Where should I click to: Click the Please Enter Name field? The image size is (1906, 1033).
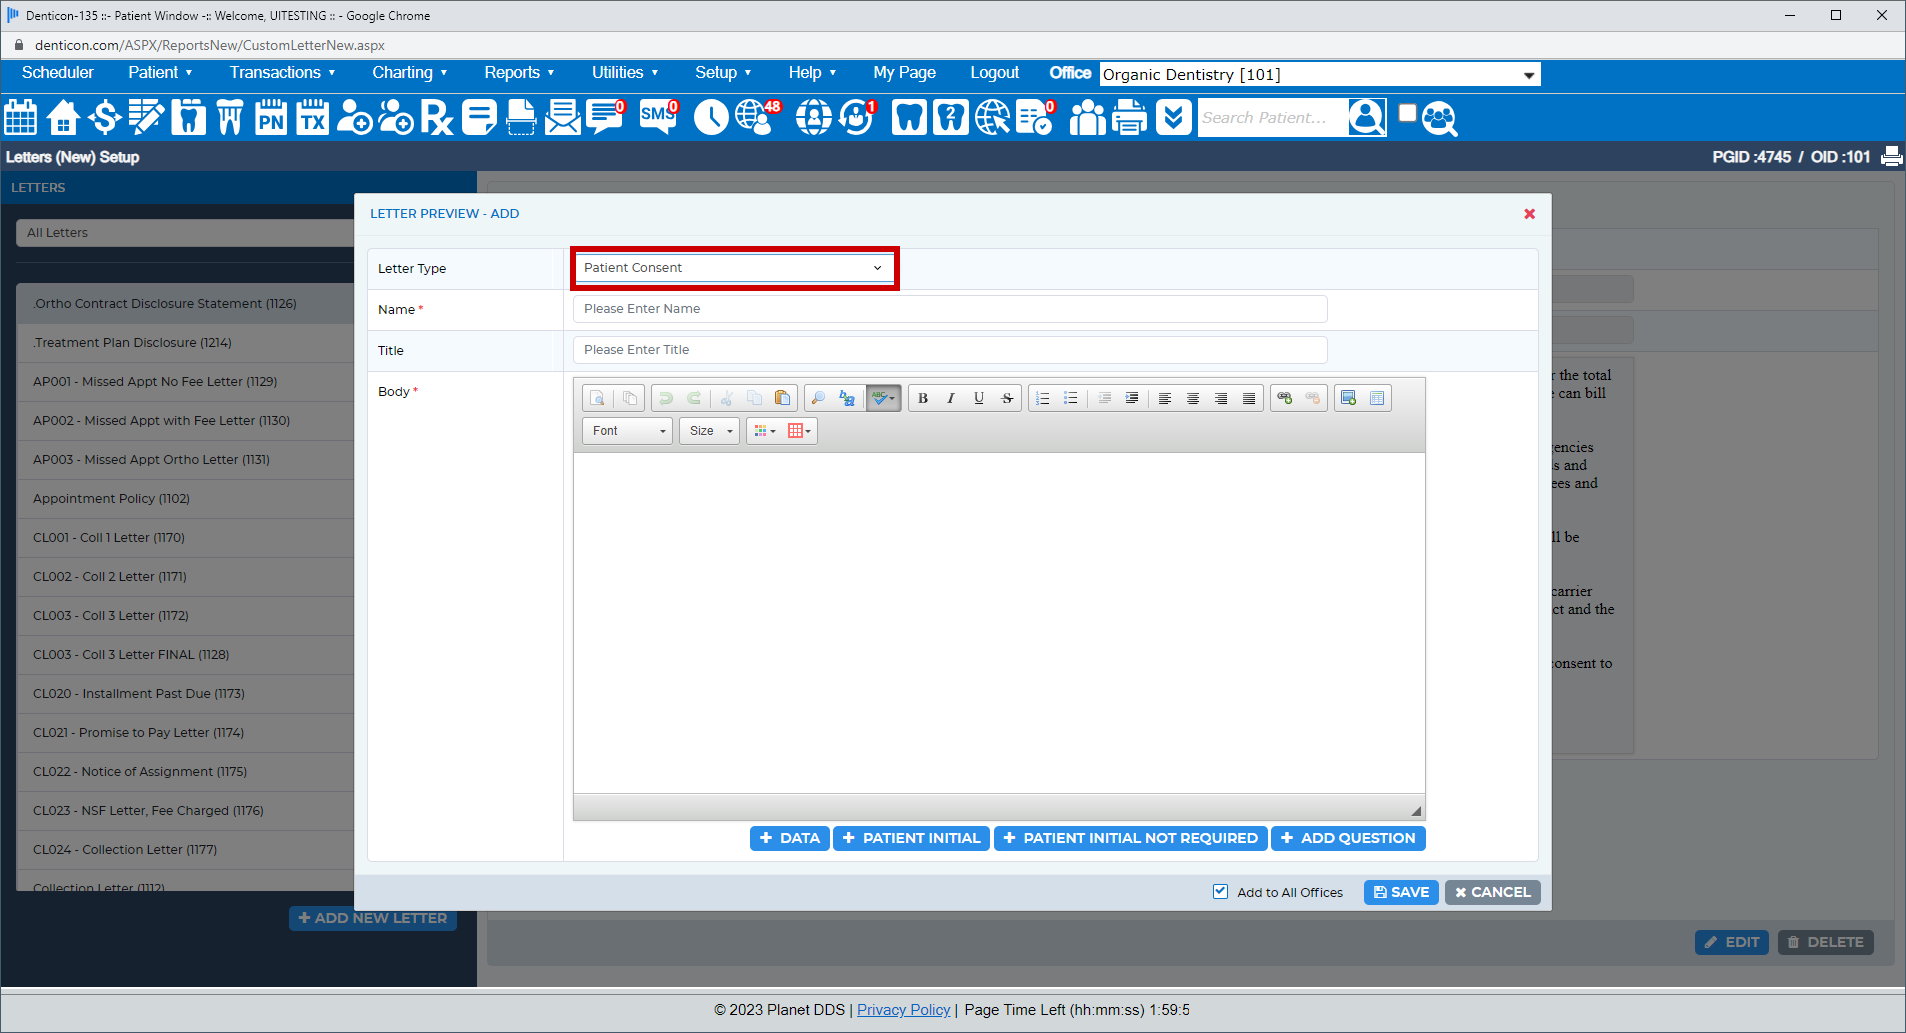948,308
